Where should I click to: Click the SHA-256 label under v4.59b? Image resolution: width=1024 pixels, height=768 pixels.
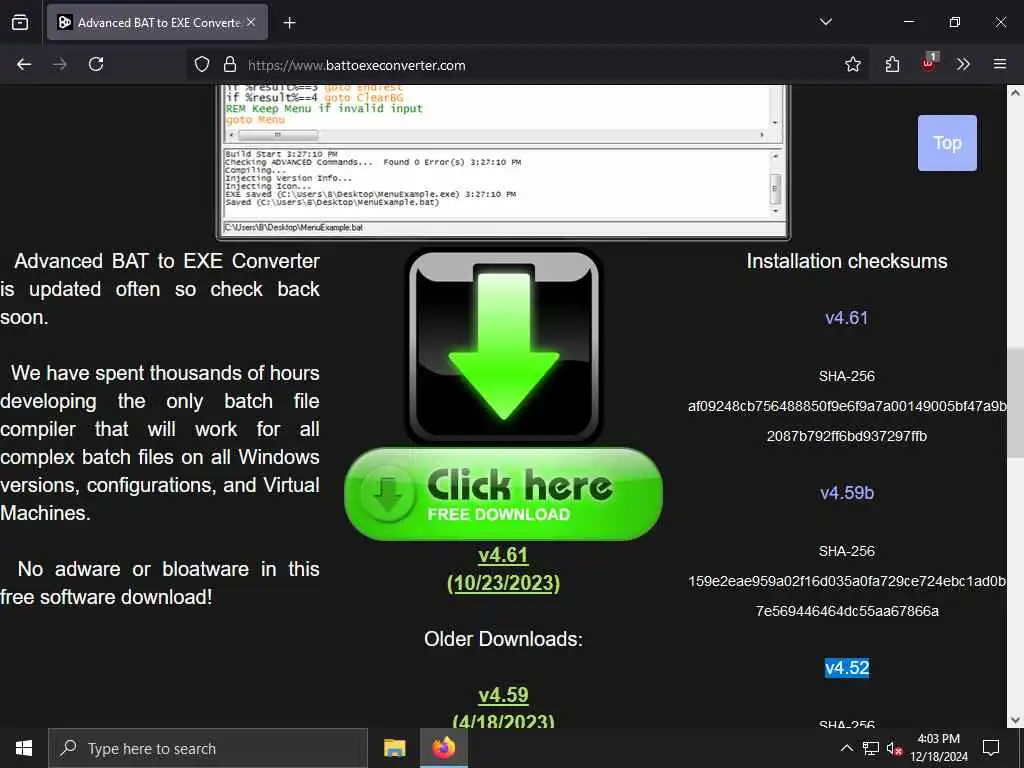(x=846, y=551)
